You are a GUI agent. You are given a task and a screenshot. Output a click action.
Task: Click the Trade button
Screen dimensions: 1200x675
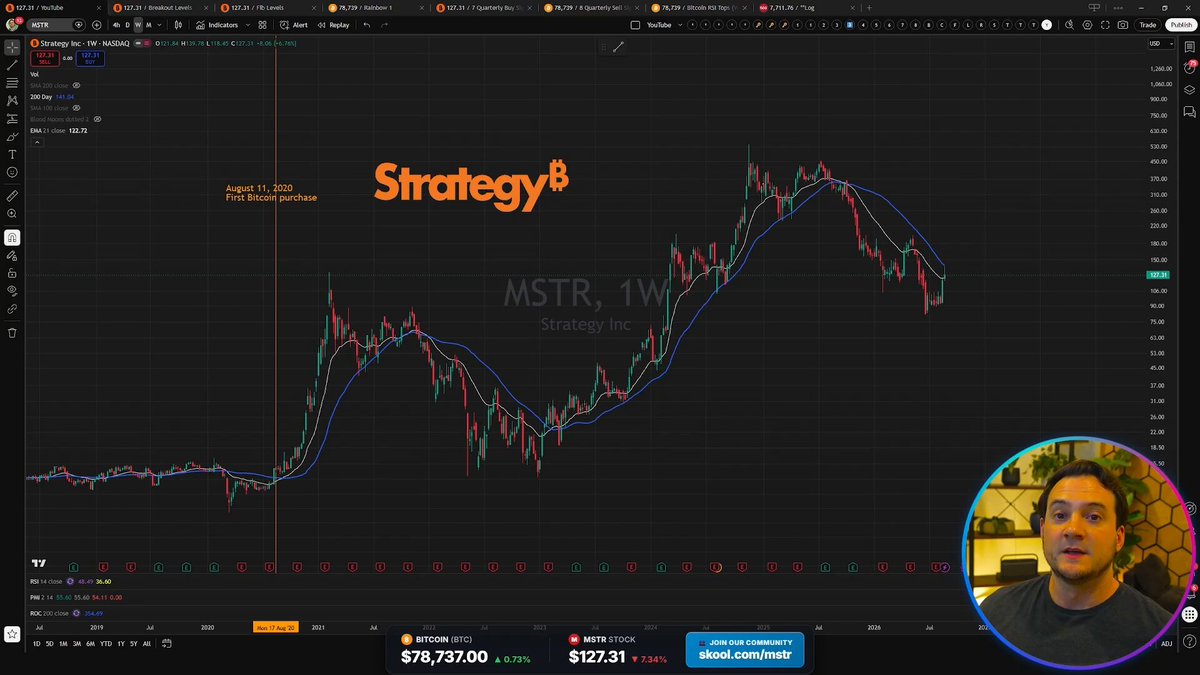point(1147,25)
